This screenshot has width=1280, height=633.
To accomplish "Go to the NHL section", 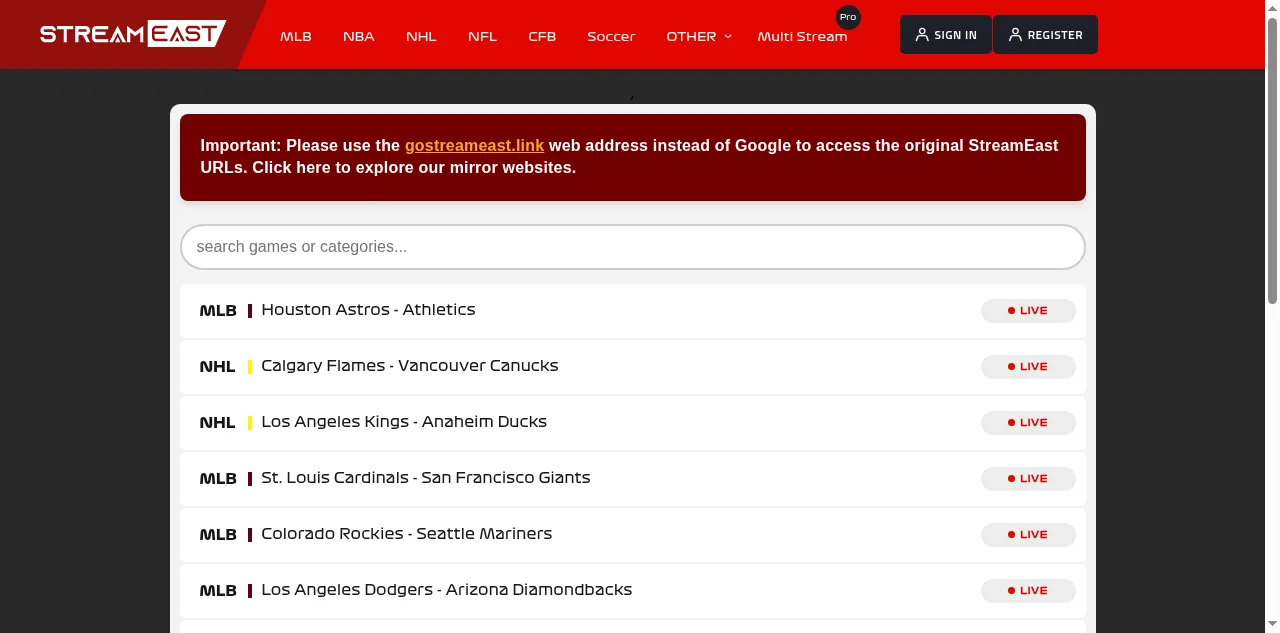I will point(421,36).
